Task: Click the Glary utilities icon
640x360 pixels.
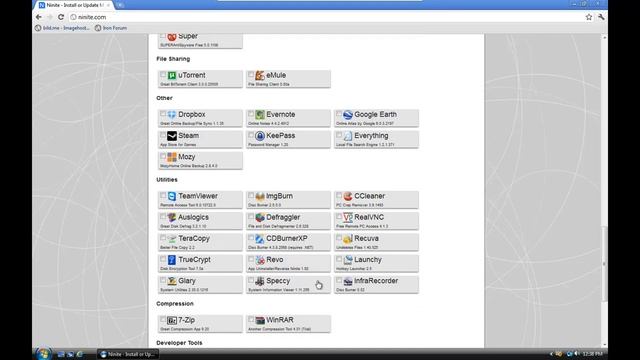Action: point(172,281)
